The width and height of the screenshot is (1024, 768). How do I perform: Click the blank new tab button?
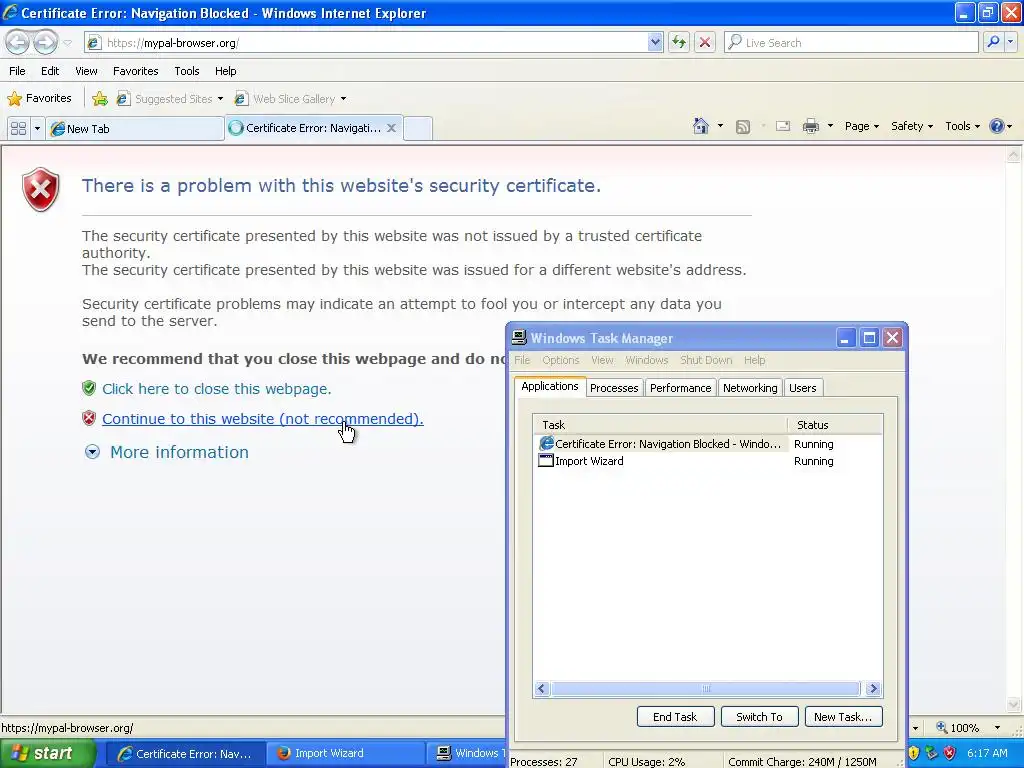tap(418, 128)
